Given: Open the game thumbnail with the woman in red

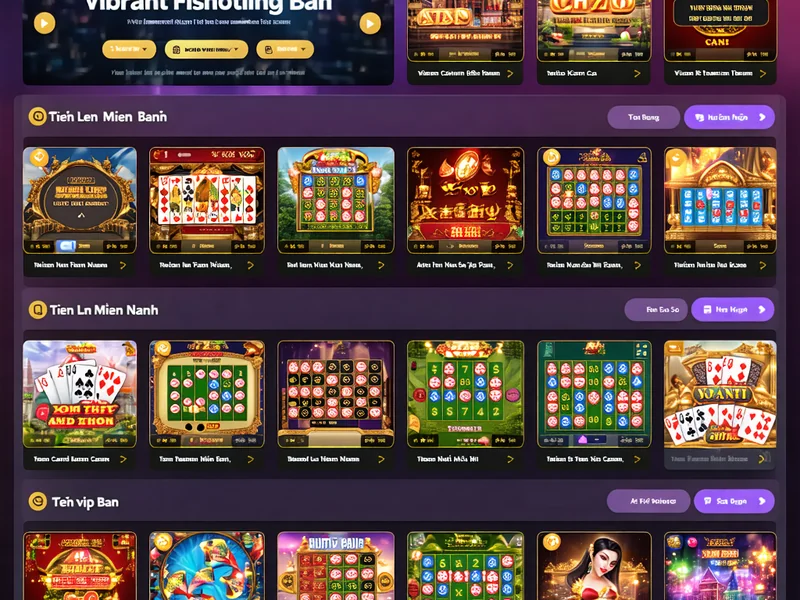Looking at the screenshot, I should point(594,565).
